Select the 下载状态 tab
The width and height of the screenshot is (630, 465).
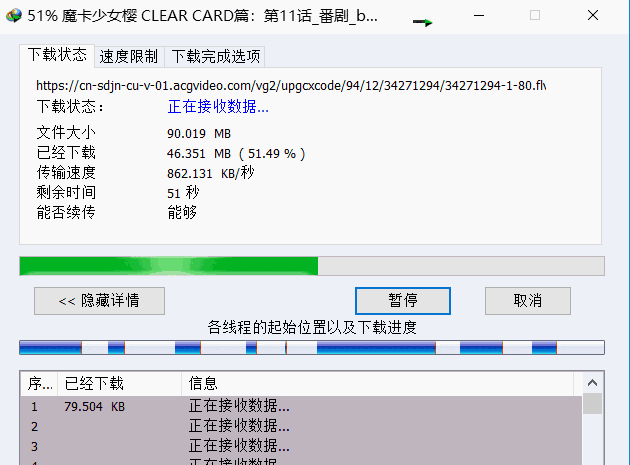tap(57, 55)
